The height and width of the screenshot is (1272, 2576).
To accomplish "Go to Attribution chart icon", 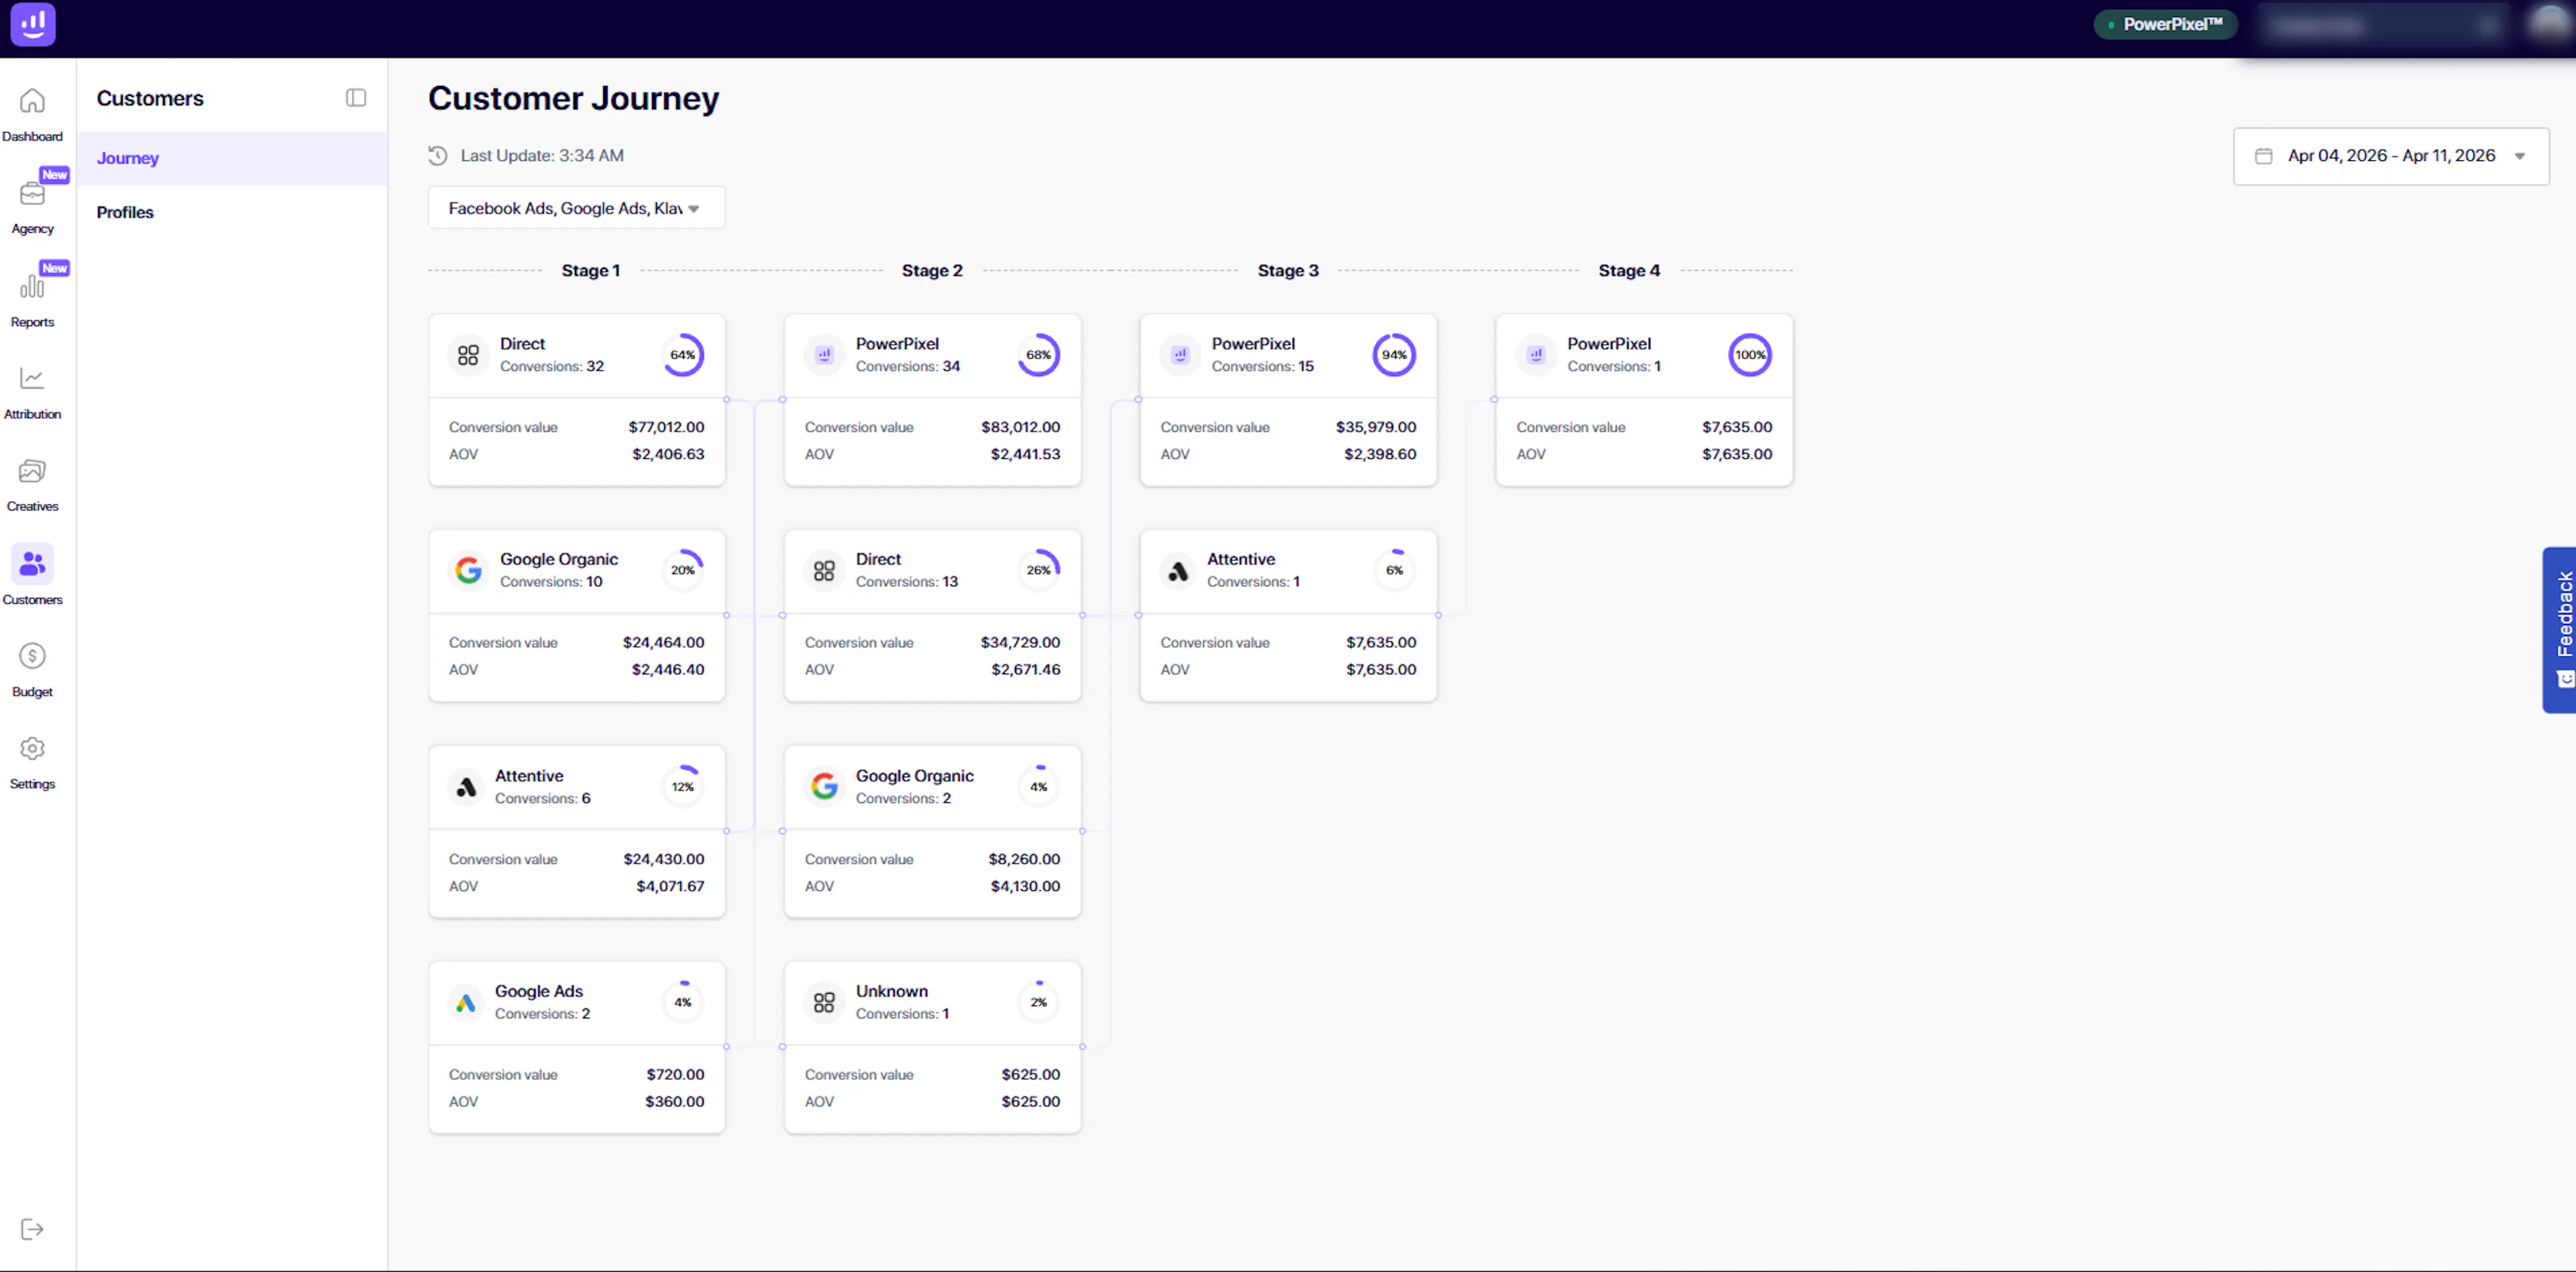I will 32,379.
